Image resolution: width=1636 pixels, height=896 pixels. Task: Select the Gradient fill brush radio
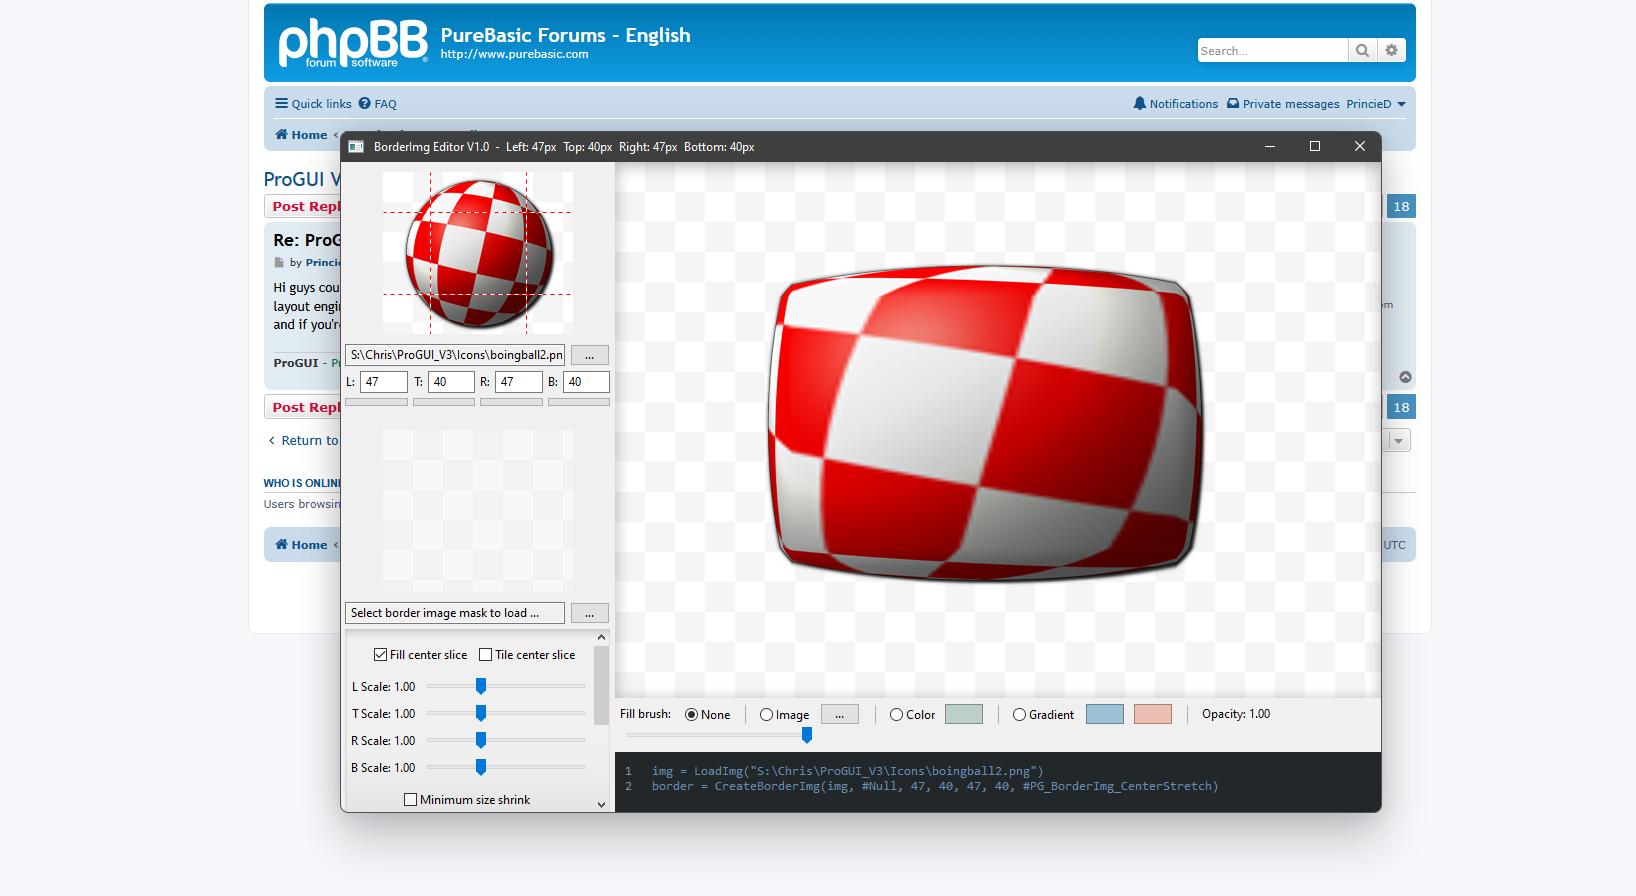click(x=1019, y=715)
